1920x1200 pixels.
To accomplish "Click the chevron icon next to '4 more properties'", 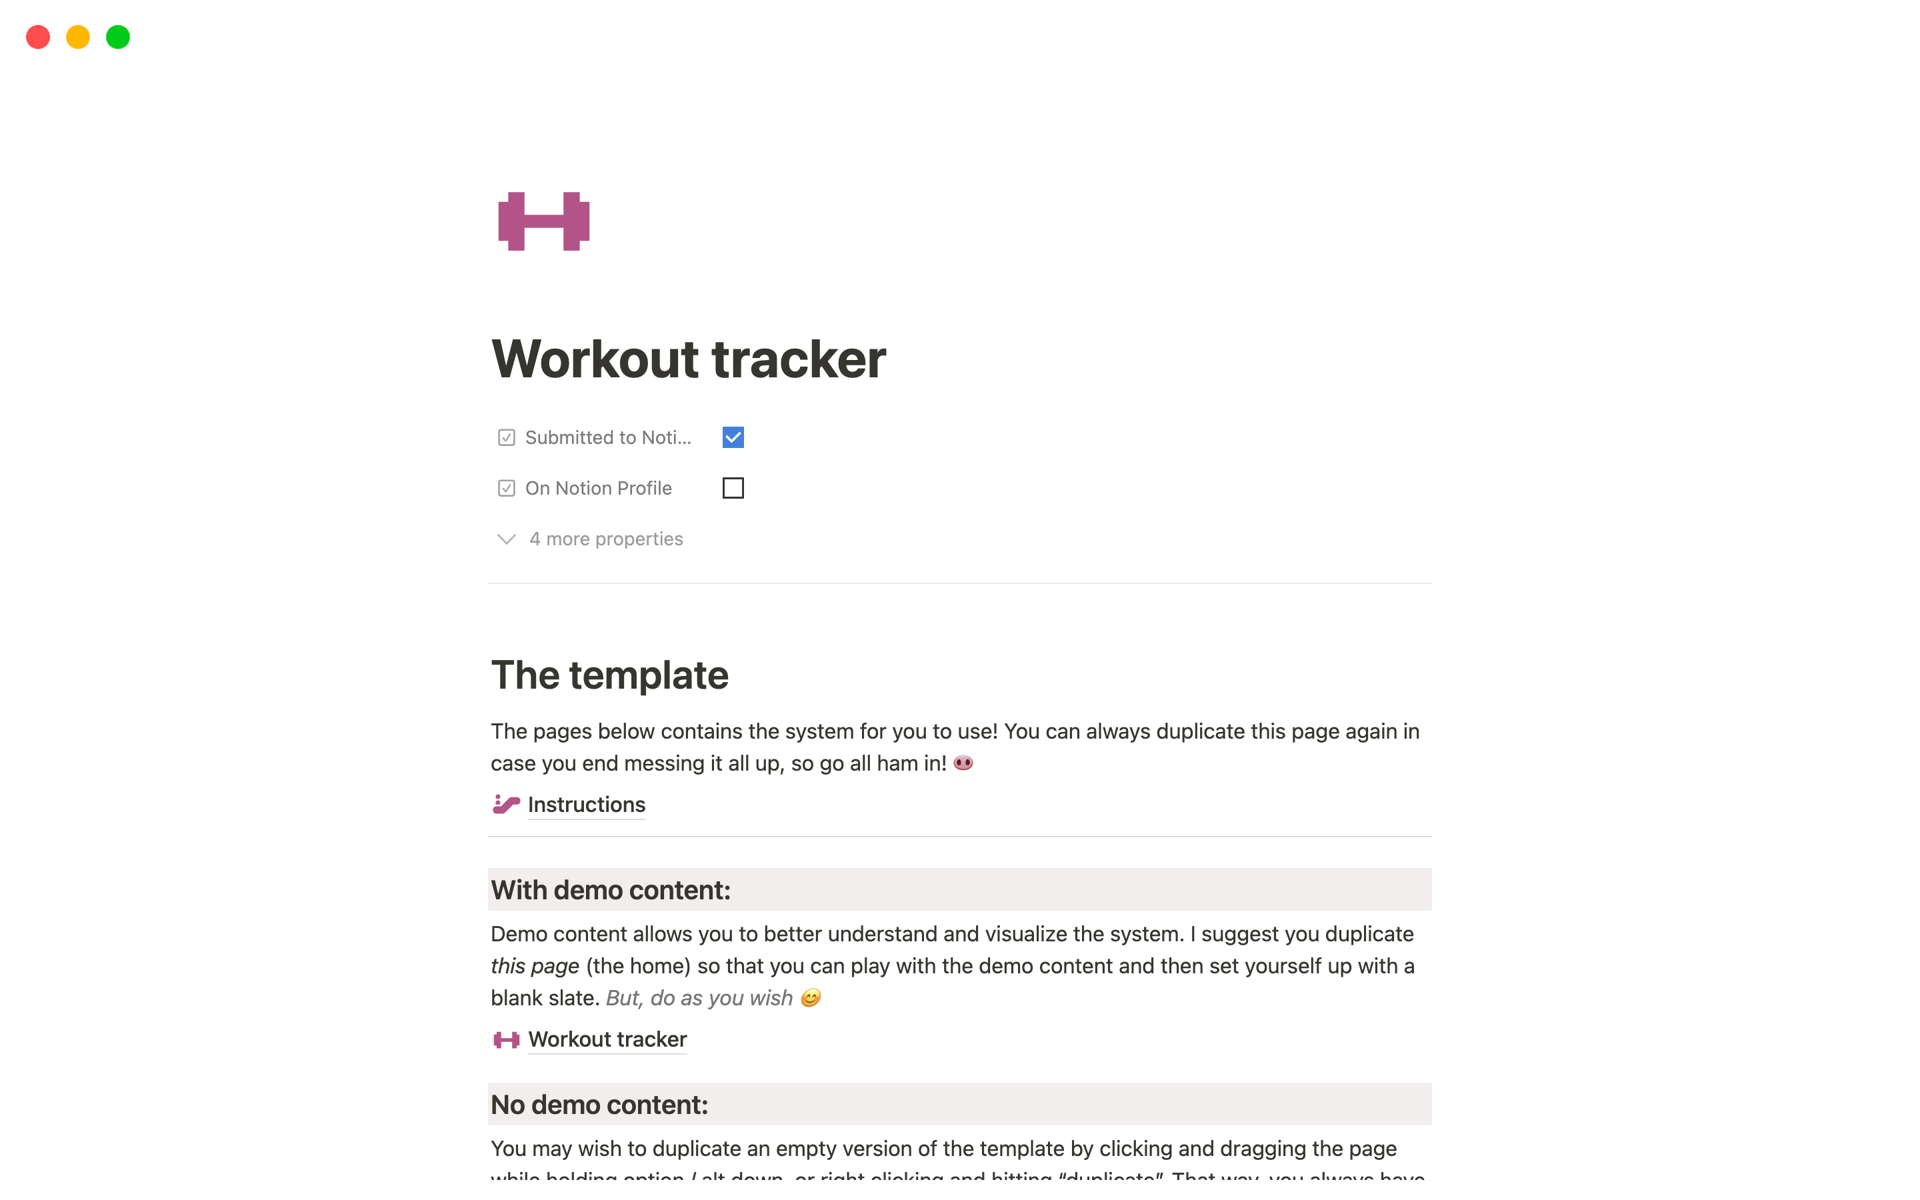I will click(x=505, y=539).
